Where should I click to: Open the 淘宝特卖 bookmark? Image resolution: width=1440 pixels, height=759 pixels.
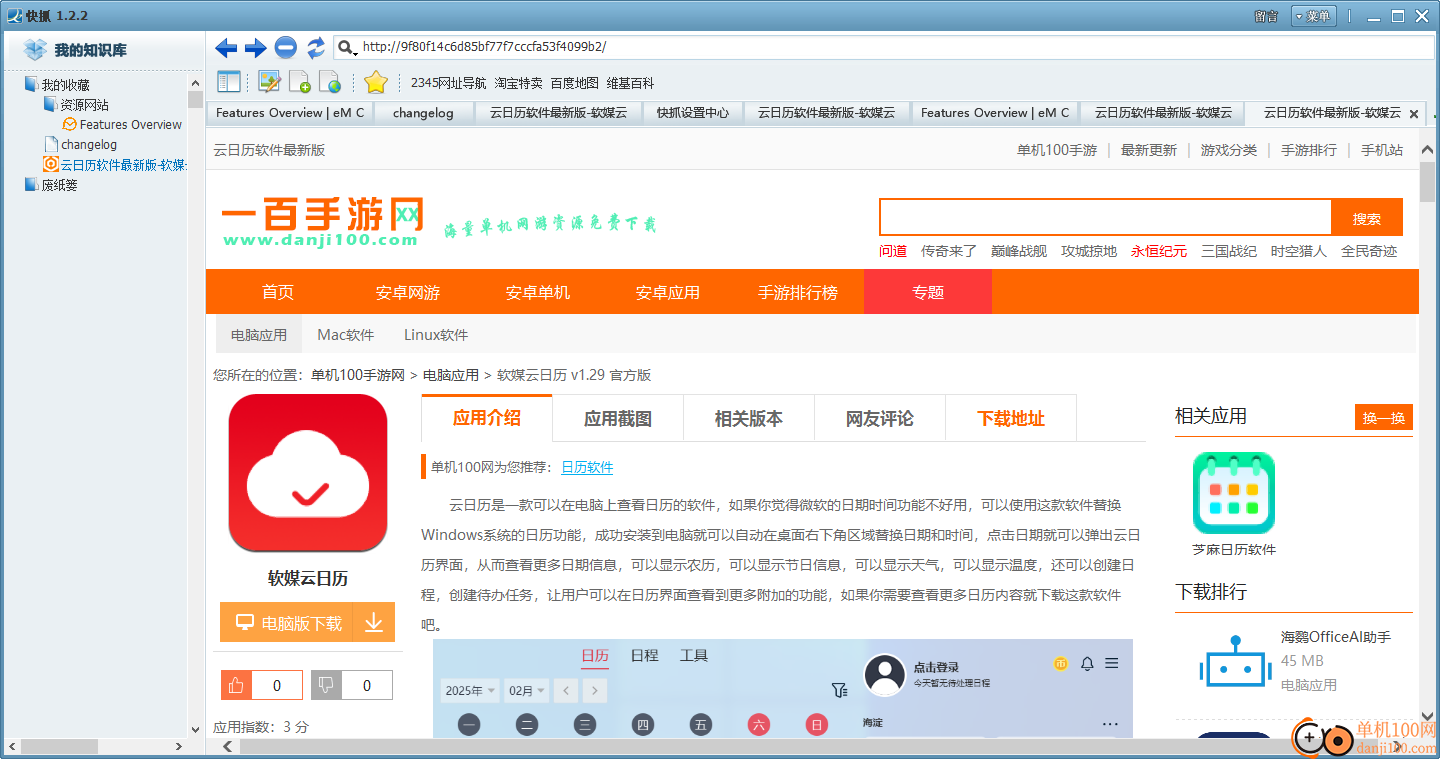tap(518, 83)
